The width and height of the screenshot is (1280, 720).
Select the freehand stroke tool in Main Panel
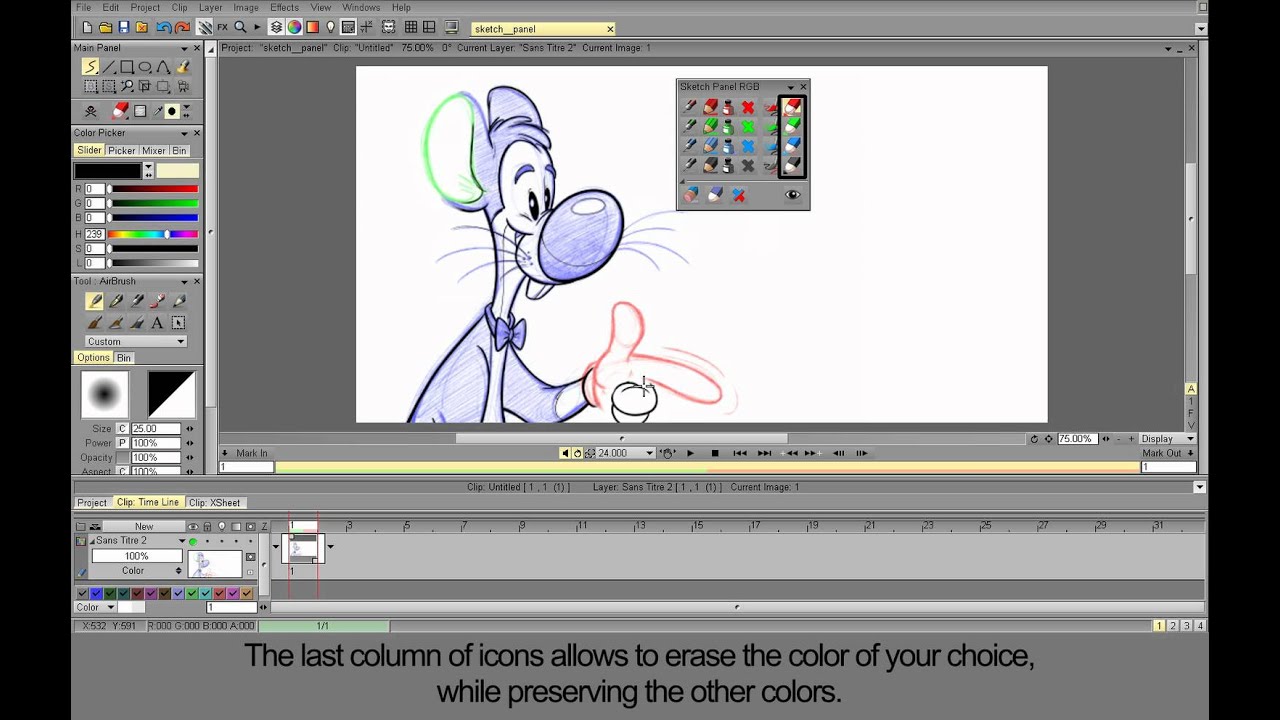[x=90, y=67]
